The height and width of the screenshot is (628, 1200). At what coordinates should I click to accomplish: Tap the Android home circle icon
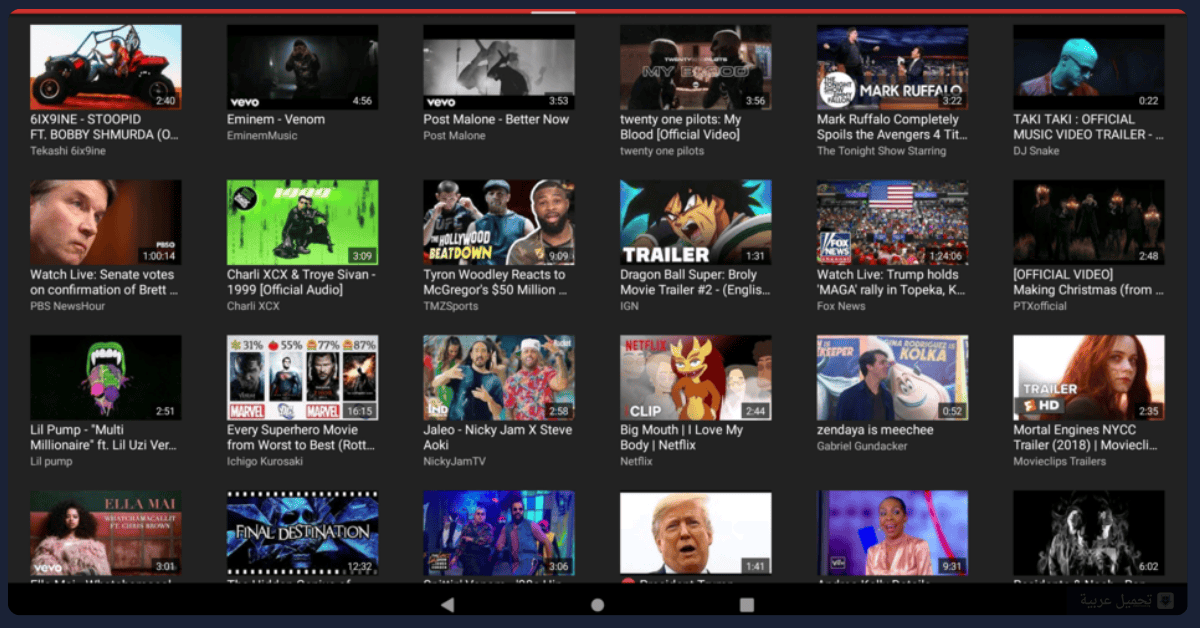point(597,605)
